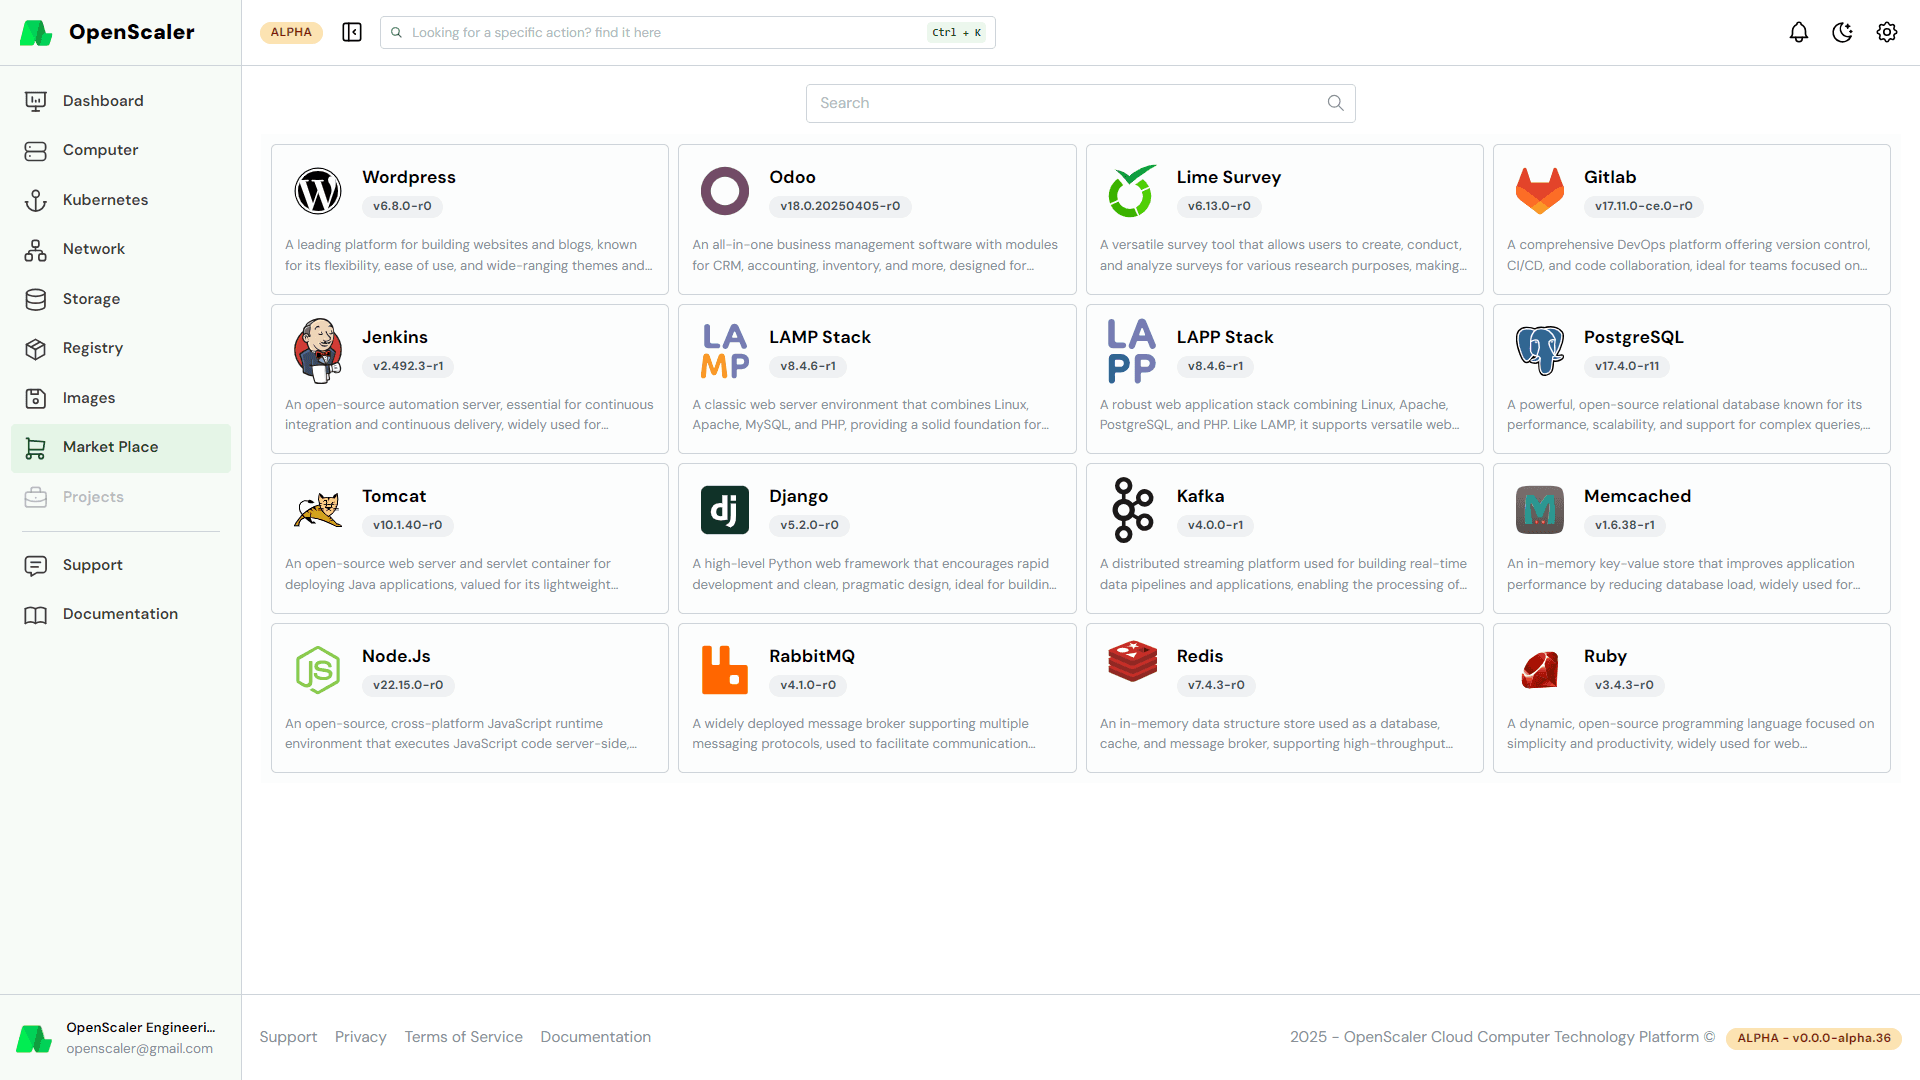Open footer Documentation link
Screen dimensions: 1920x1080
(x=595, y=1037)
